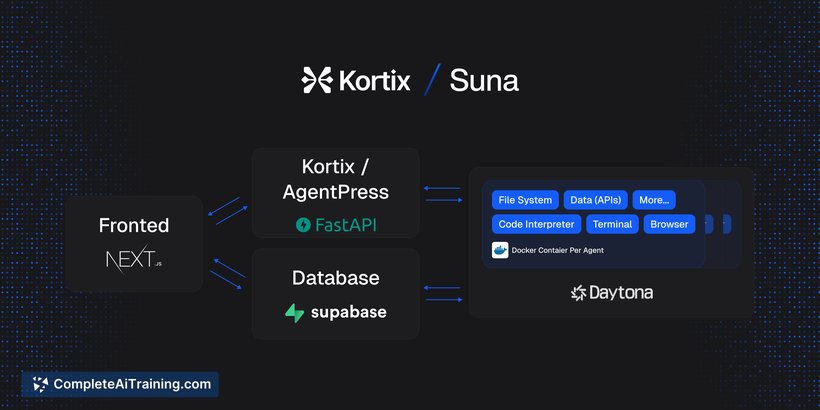The width and height of the screenshot is (820, 410).
Task: Click the Daytona wordmark
Action: pyautogui.click(x=621, y=293)
